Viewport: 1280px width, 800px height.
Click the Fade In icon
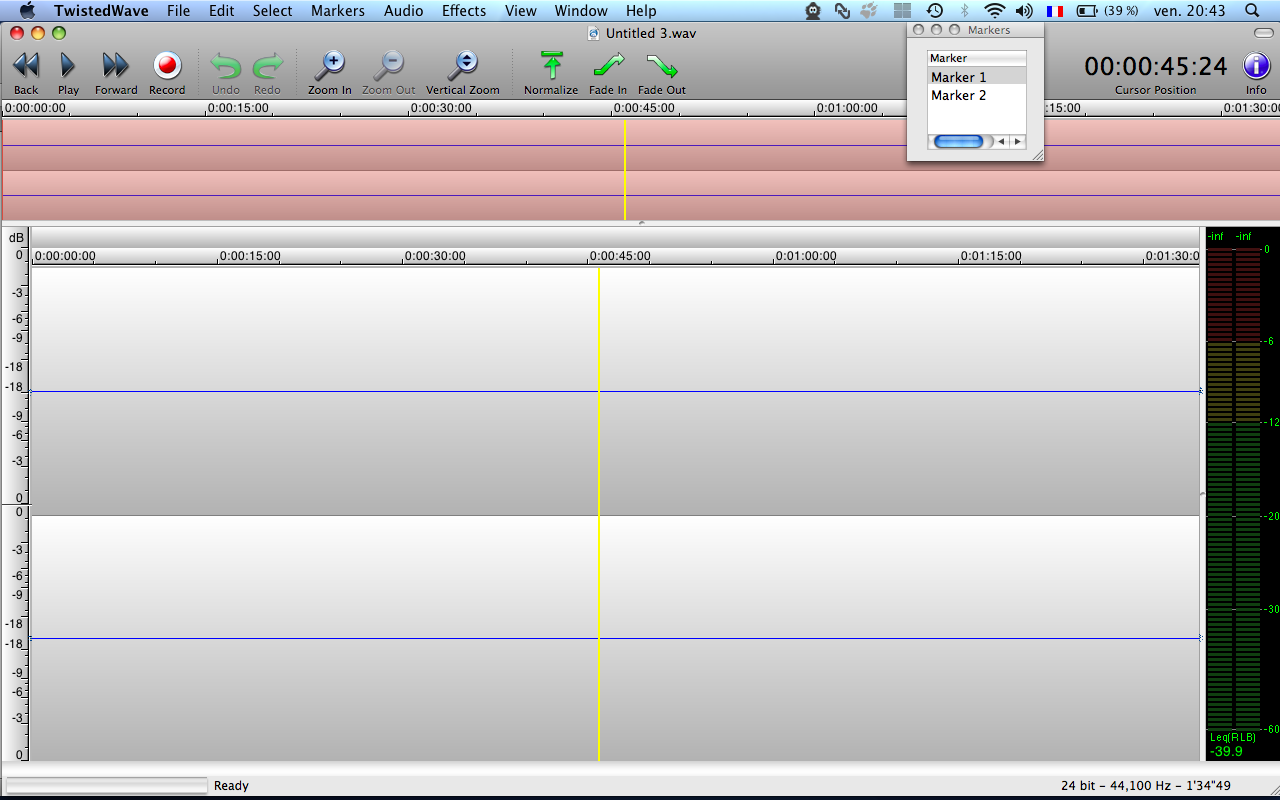[608, 66]
